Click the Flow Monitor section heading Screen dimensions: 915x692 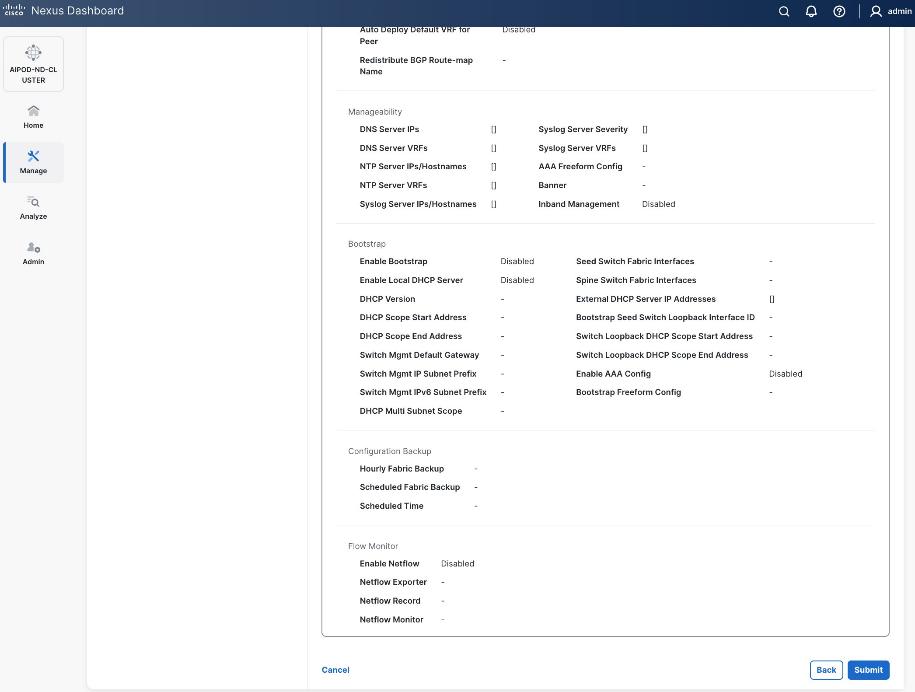[x=373, y=546]
